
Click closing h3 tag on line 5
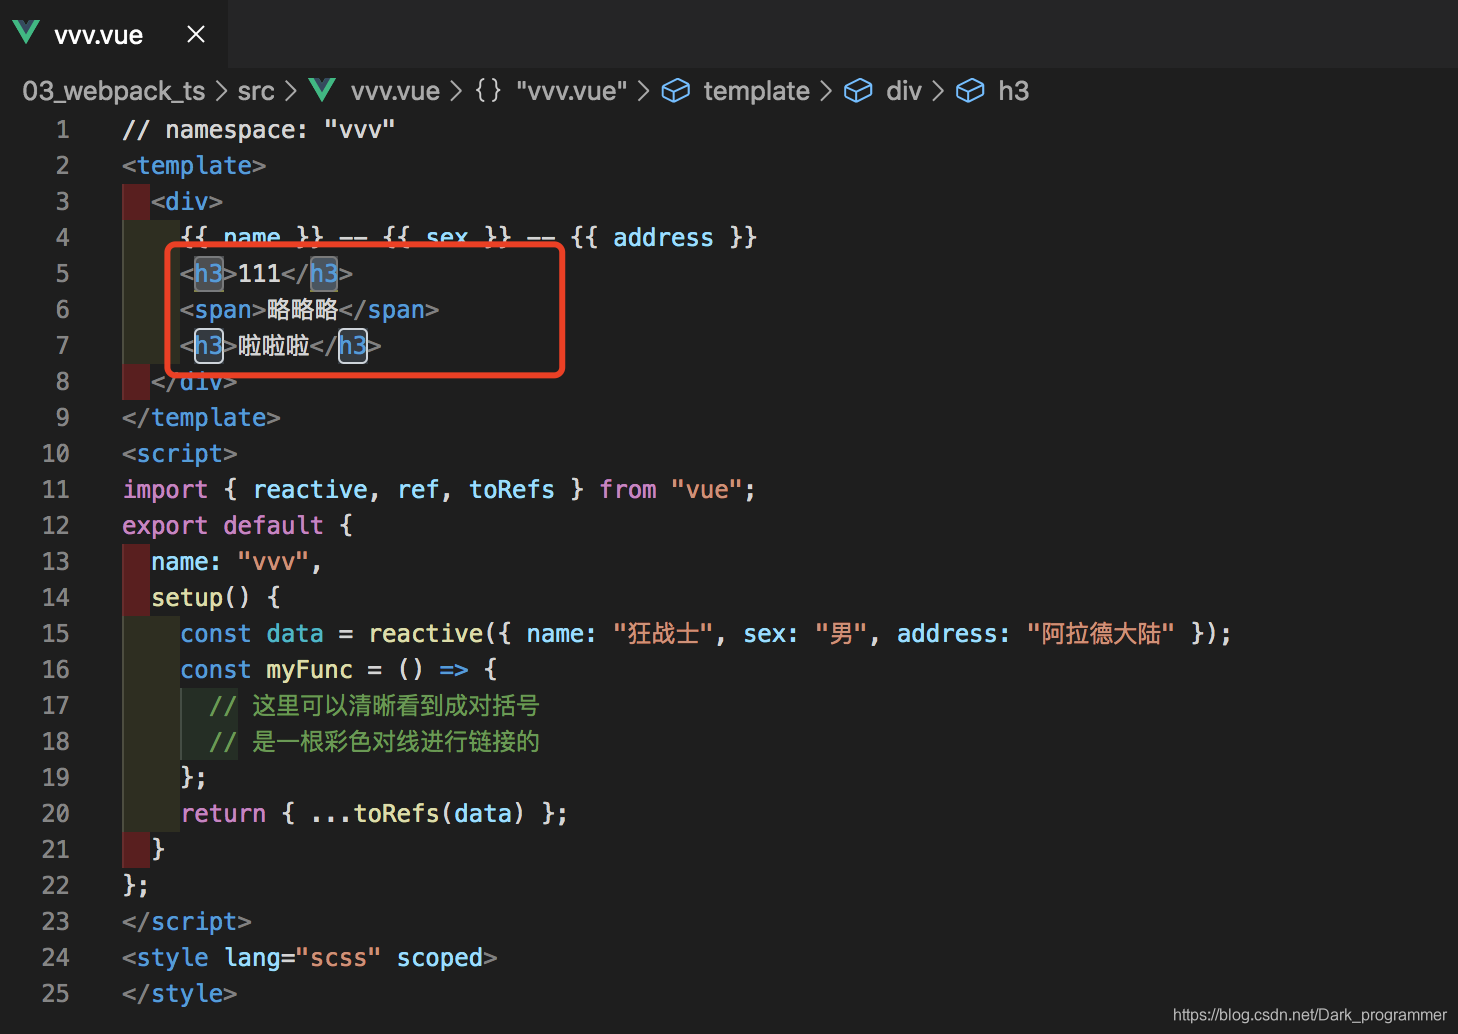[317, 274]
